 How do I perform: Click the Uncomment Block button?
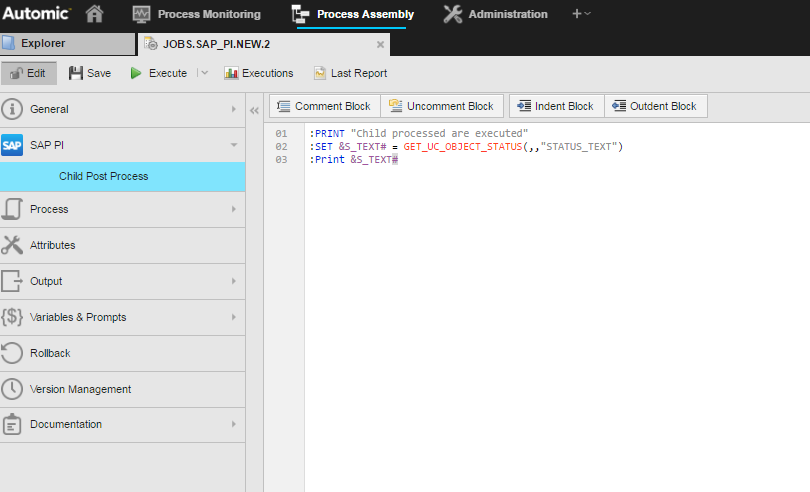click(442, 106)
